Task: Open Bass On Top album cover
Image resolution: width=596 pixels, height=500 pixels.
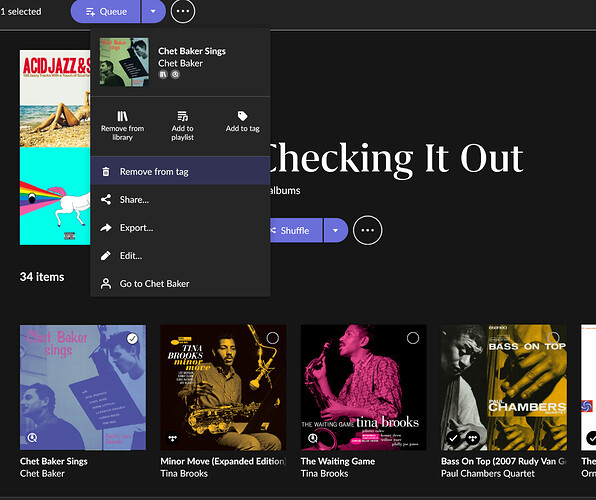Action: (x=504, y=387)
